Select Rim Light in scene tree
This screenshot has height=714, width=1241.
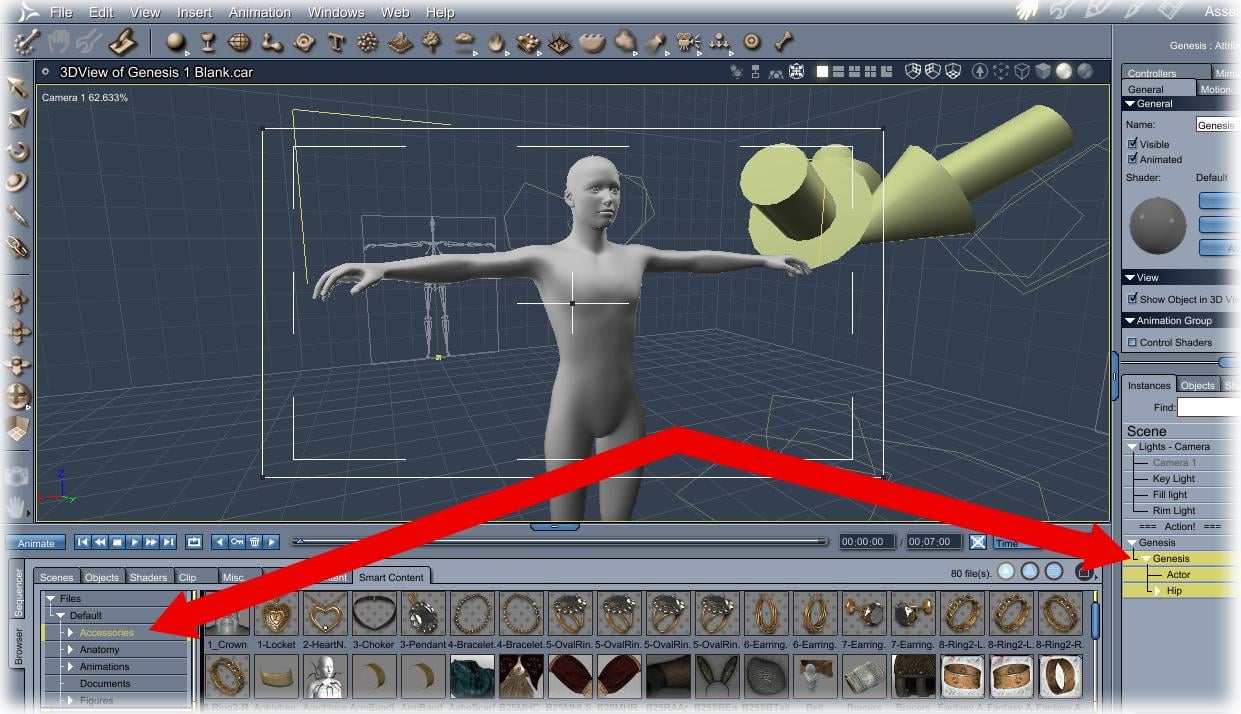[x=1174, y=511]
